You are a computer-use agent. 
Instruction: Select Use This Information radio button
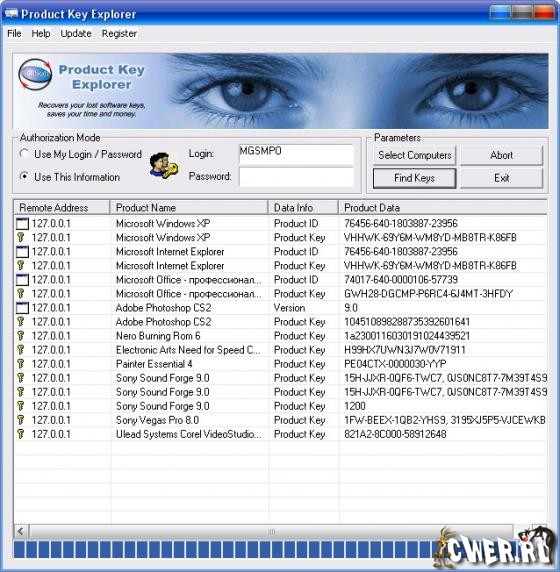coord(24,177)
